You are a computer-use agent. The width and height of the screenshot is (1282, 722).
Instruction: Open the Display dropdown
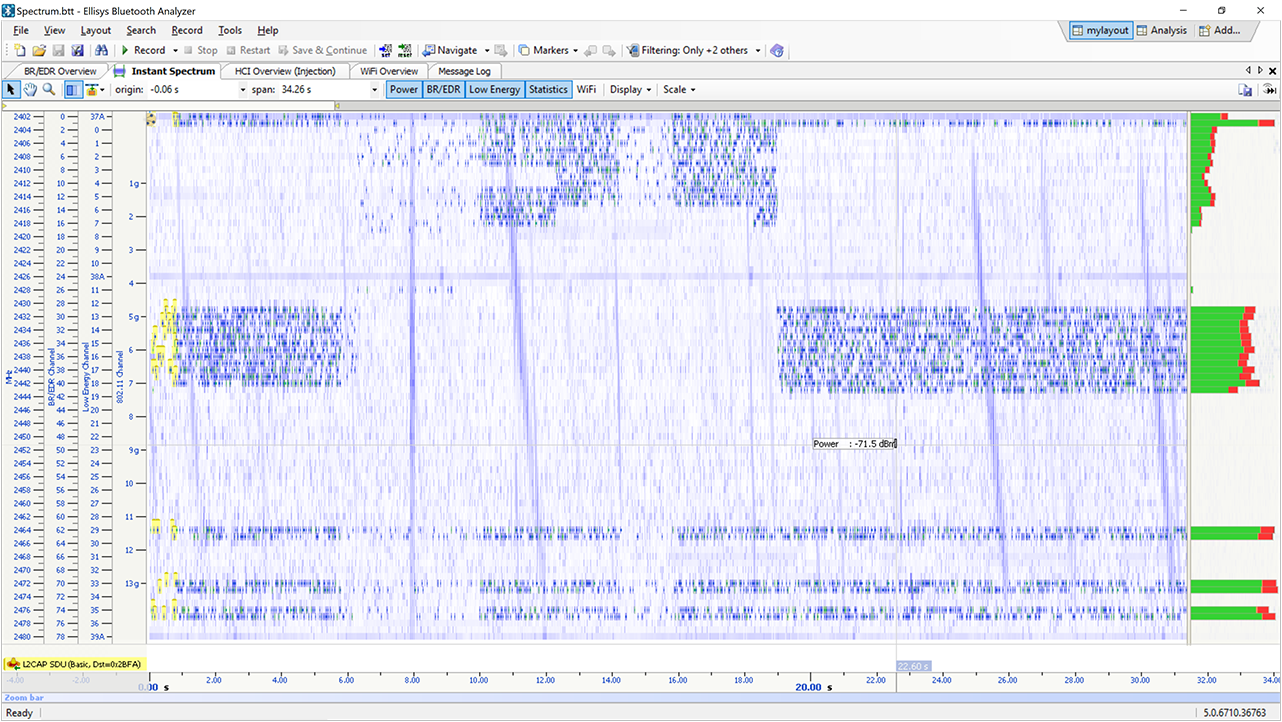[x=630, y=90]
